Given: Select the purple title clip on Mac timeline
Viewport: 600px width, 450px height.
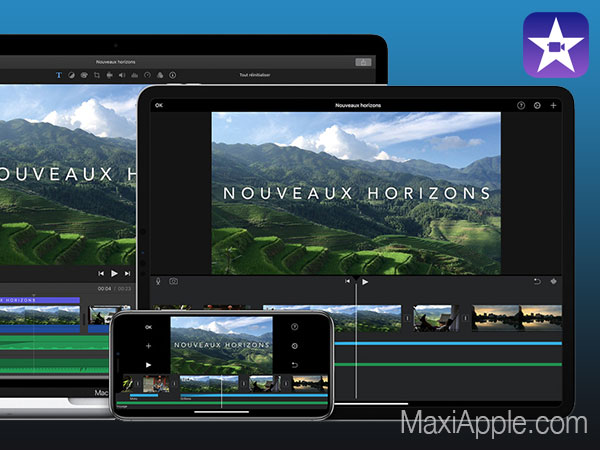Looking at the screenshot, I should tap(40, 300).
